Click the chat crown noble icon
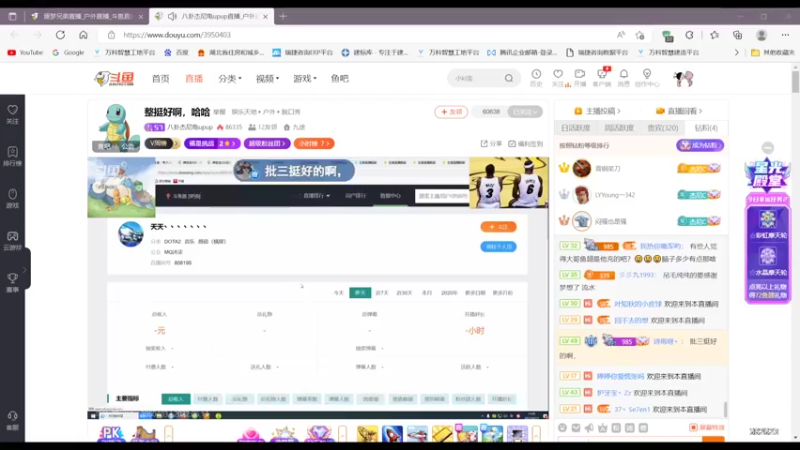This screenshot has width=800, height=450. (603, 428)
